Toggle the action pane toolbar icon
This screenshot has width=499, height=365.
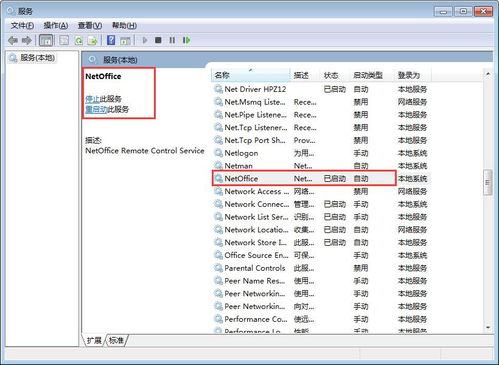[x=125, y=40]
